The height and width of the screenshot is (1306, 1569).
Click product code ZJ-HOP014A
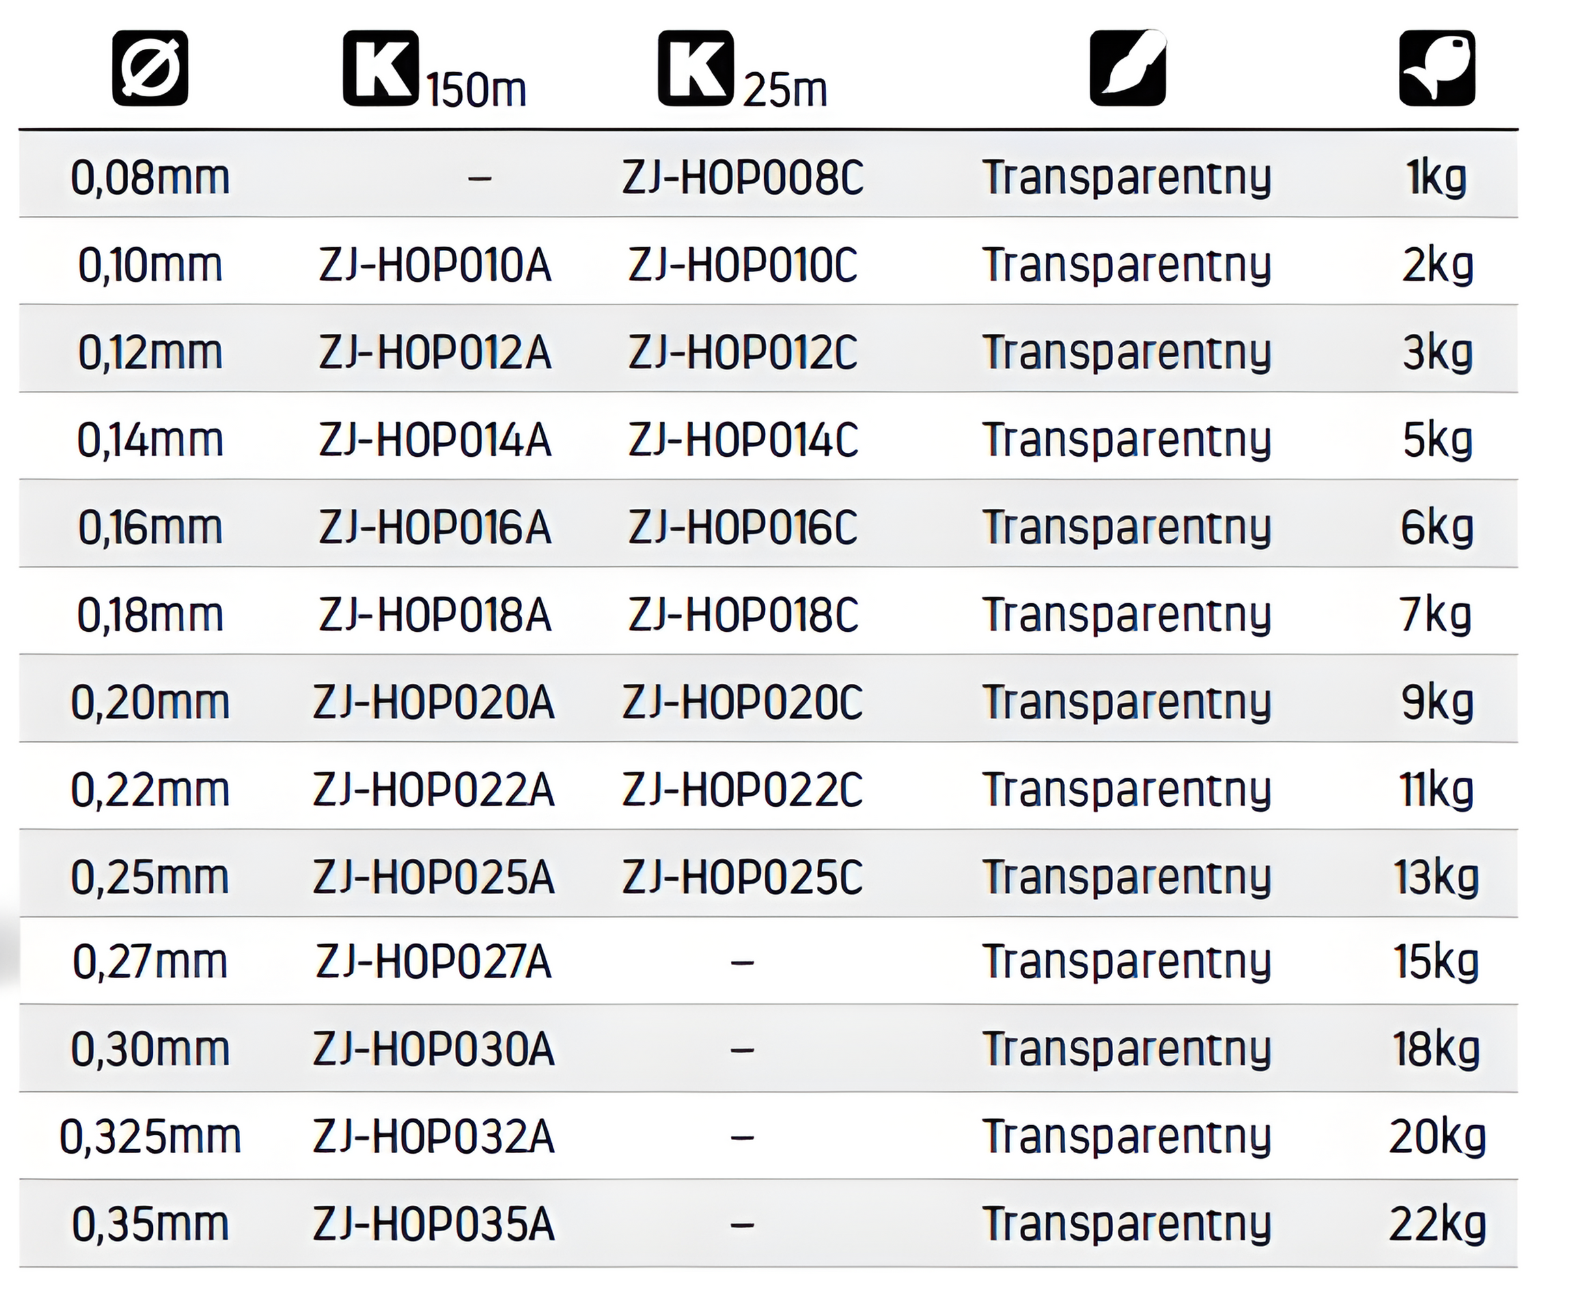tap(435, 441)
